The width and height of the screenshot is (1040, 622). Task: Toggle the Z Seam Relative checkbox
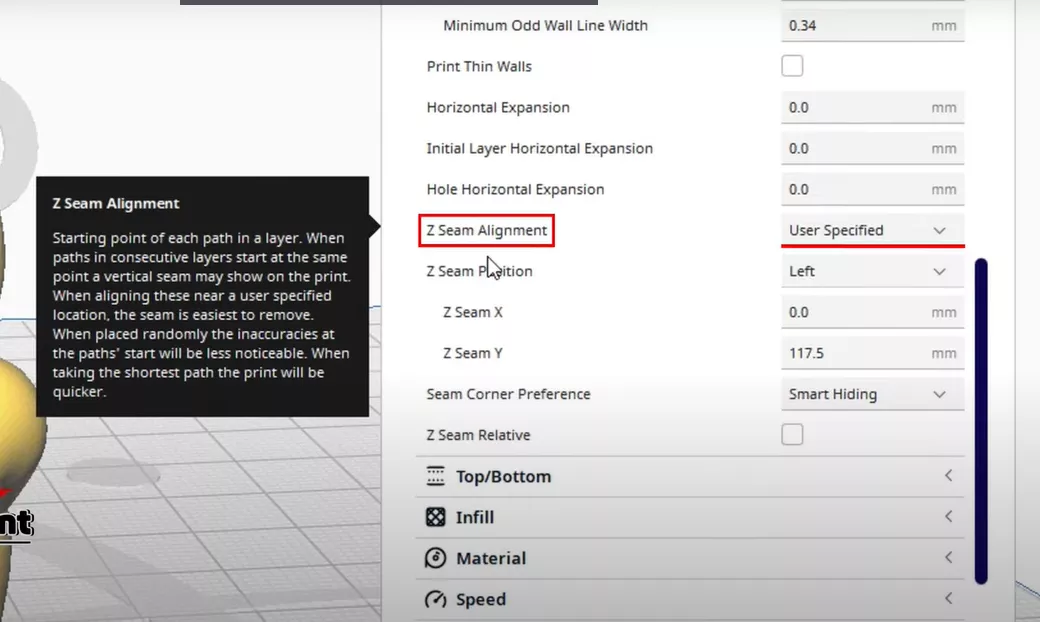(792, 435)
